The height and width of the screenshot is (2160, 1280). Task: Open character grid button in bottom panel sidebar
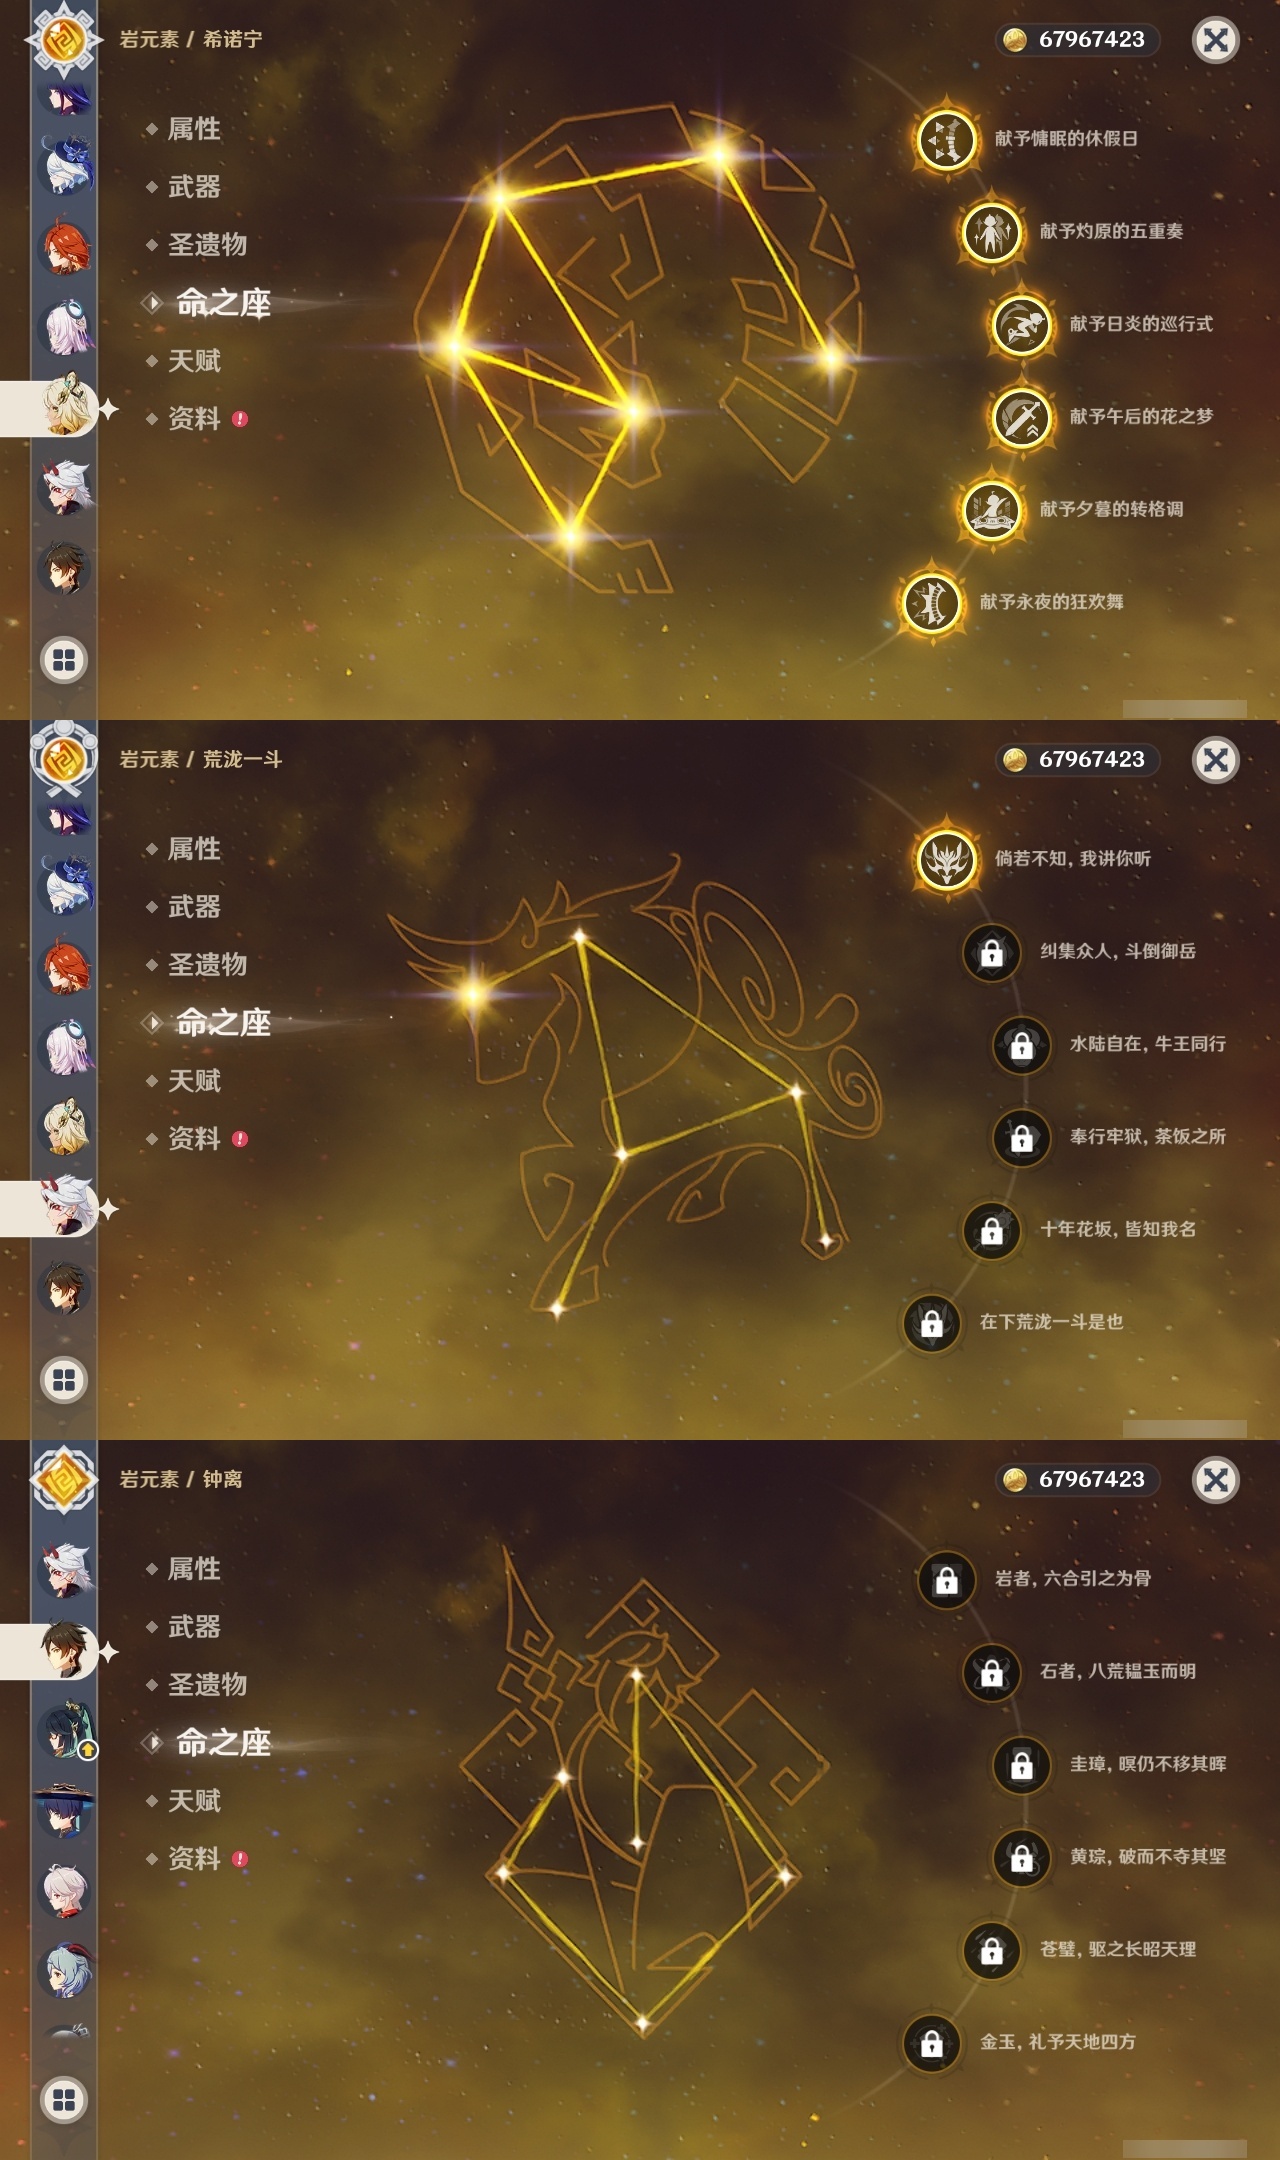point(64,2100)
